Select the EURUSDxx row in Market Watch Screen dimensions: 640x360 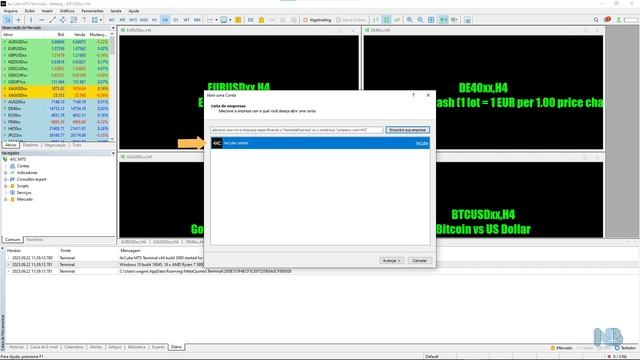point(56,49)
